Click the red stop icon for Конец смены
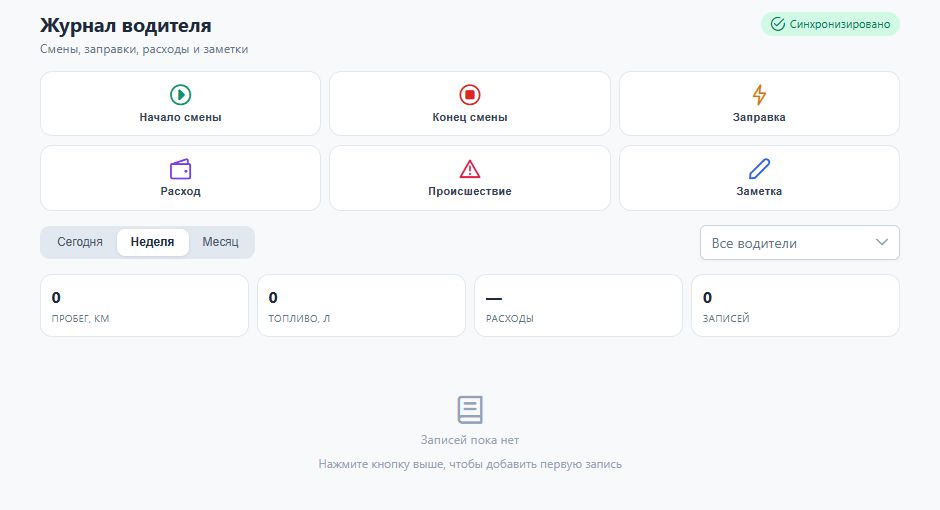The width and height of the screenshot is (940, 510). click(470, 95)
